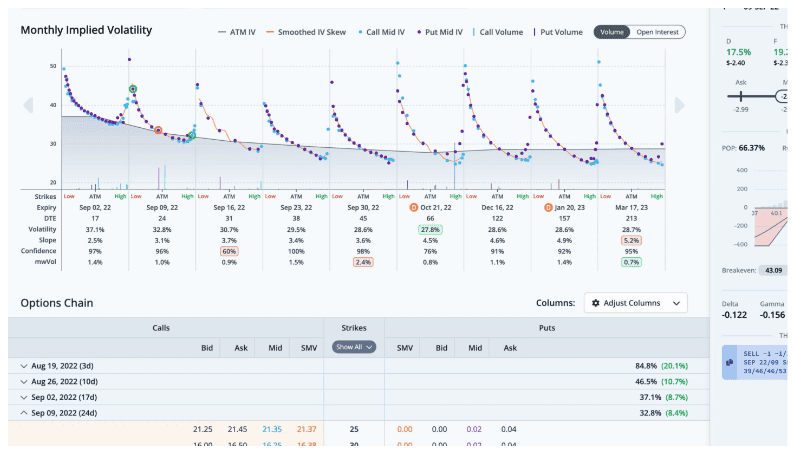
Task: Click the orange circled marker on Sep 09 curve
Action: point(158,130)
